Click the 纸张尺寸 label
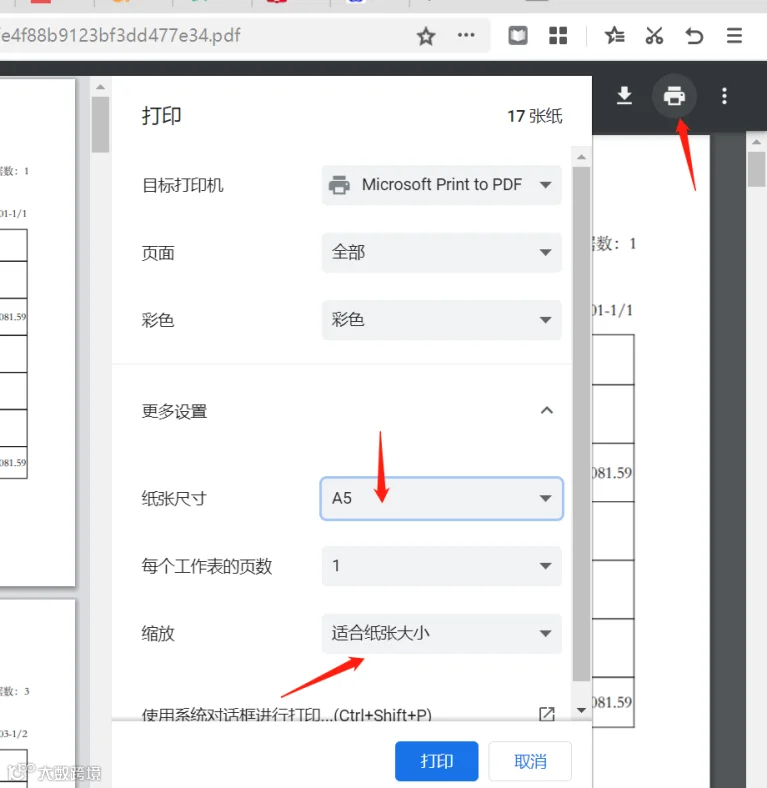Screen dimensions: 767x788 [x=174, y=499]
